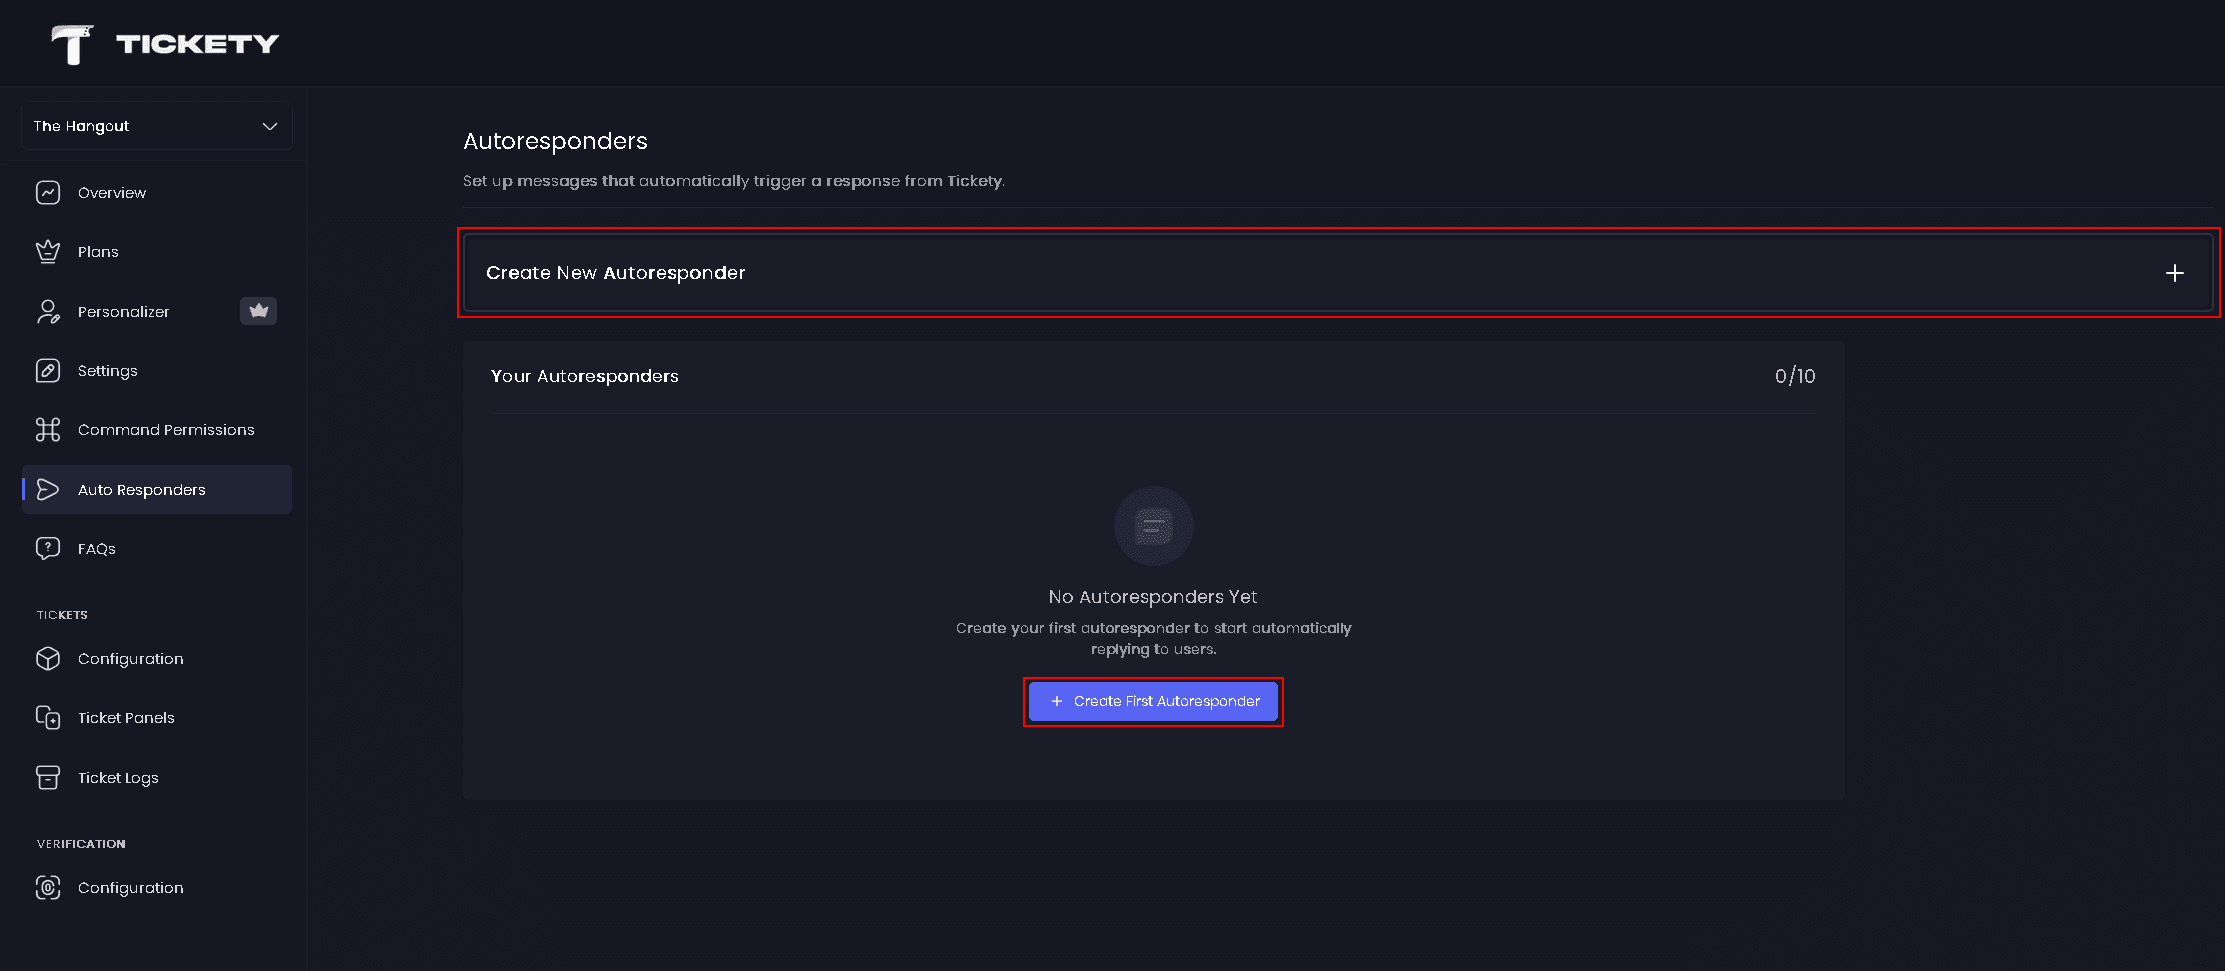Click the Personalizer person icon

(x=48, y=311)
